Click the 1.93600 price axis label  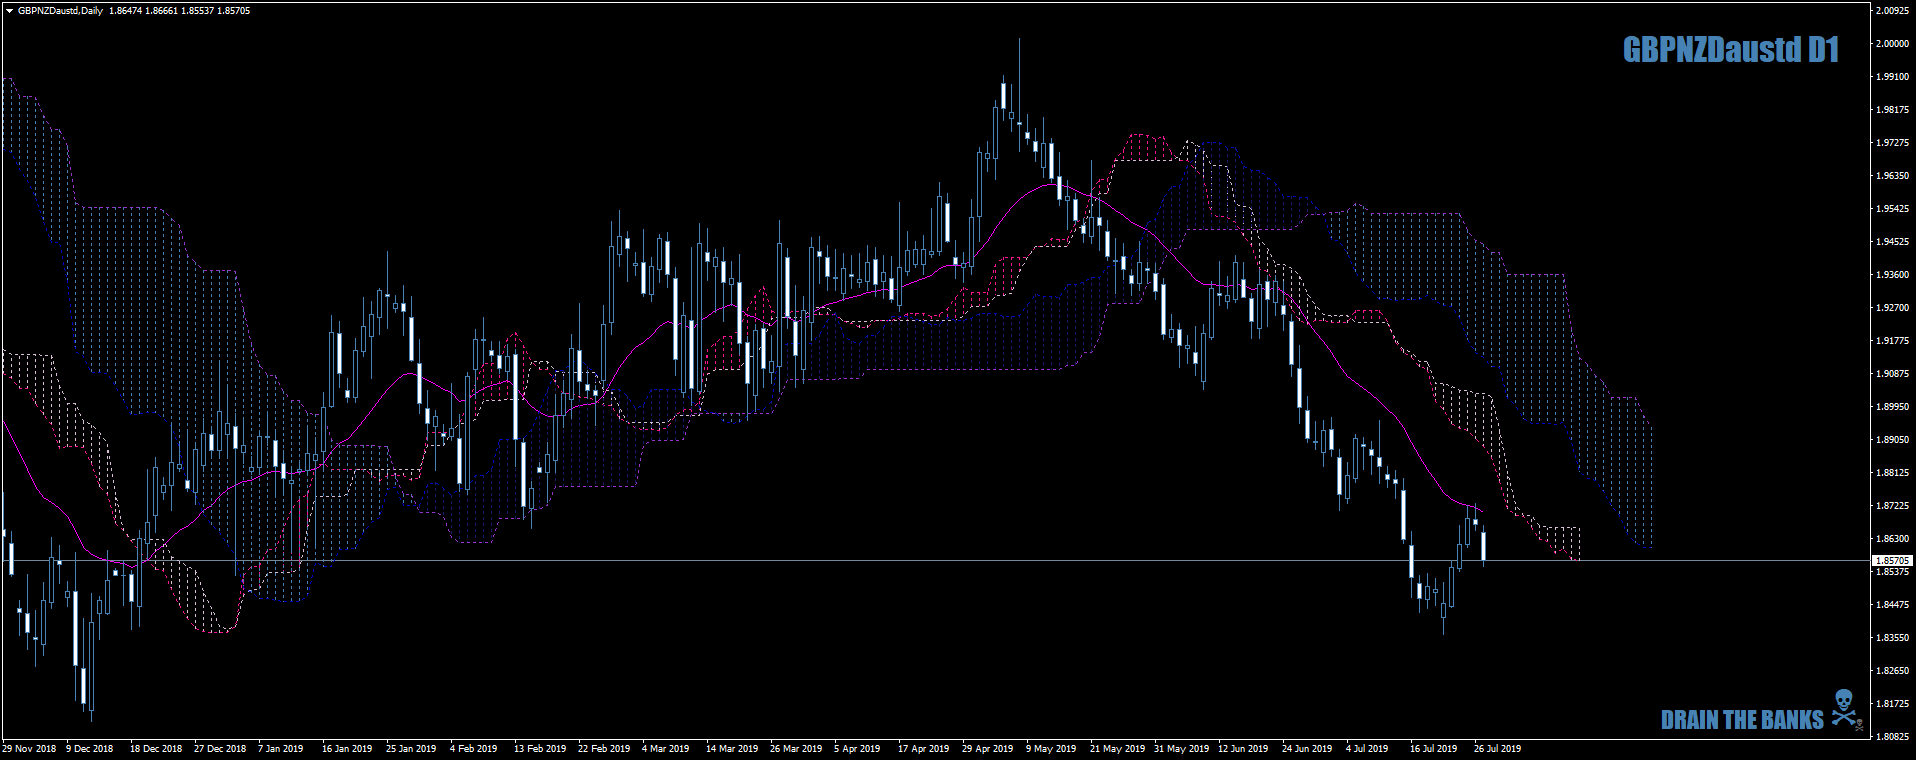1892,275
